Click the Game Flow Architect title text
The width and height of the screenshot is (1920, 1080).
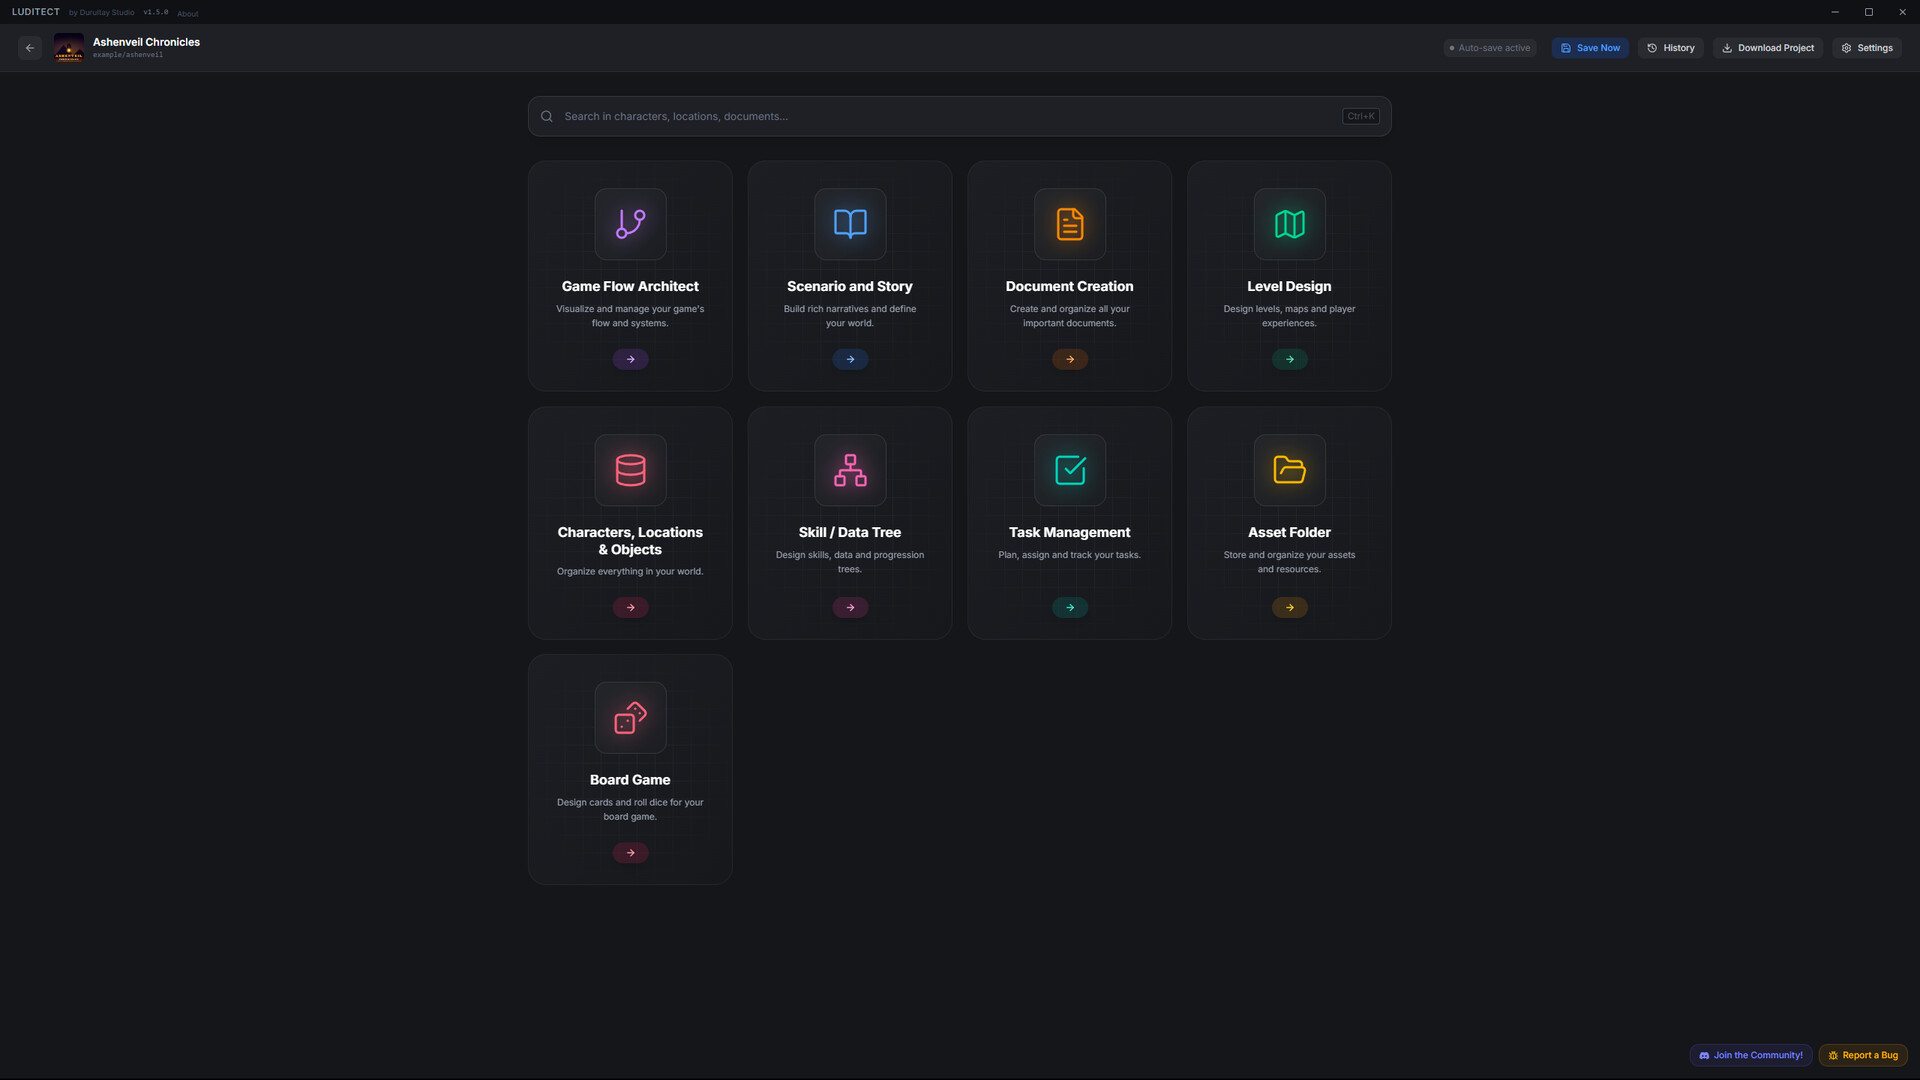tap(630, 286)
